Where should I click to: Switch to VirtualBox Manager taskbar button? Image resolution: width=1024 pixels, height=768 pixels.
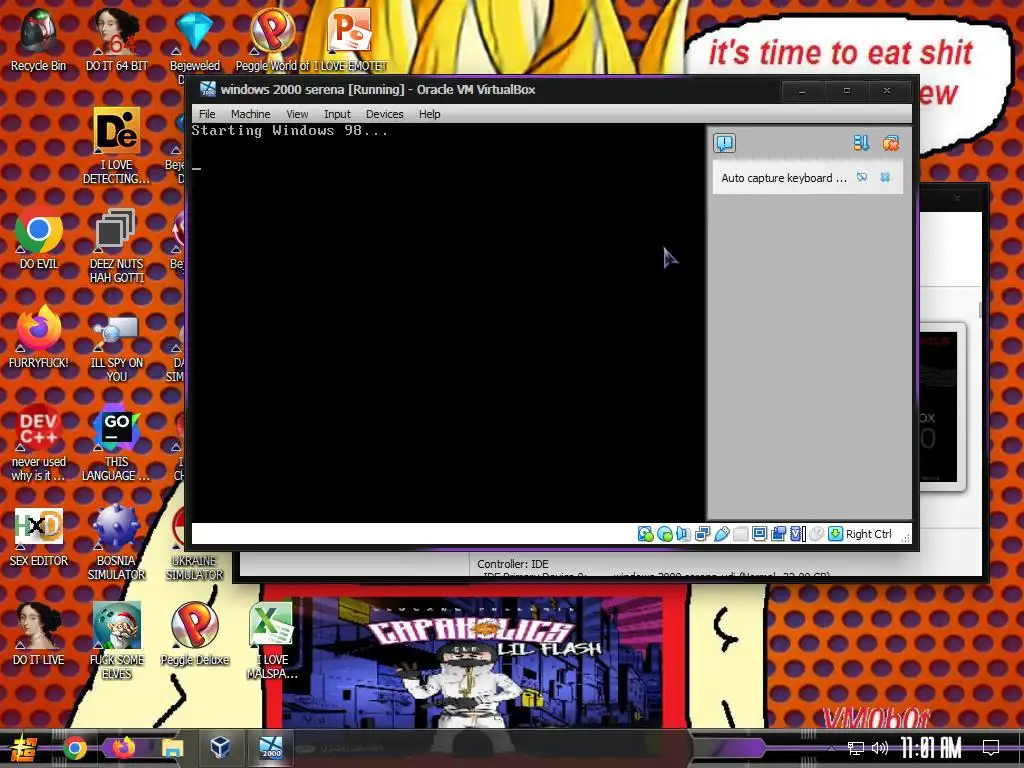[220, 747]
